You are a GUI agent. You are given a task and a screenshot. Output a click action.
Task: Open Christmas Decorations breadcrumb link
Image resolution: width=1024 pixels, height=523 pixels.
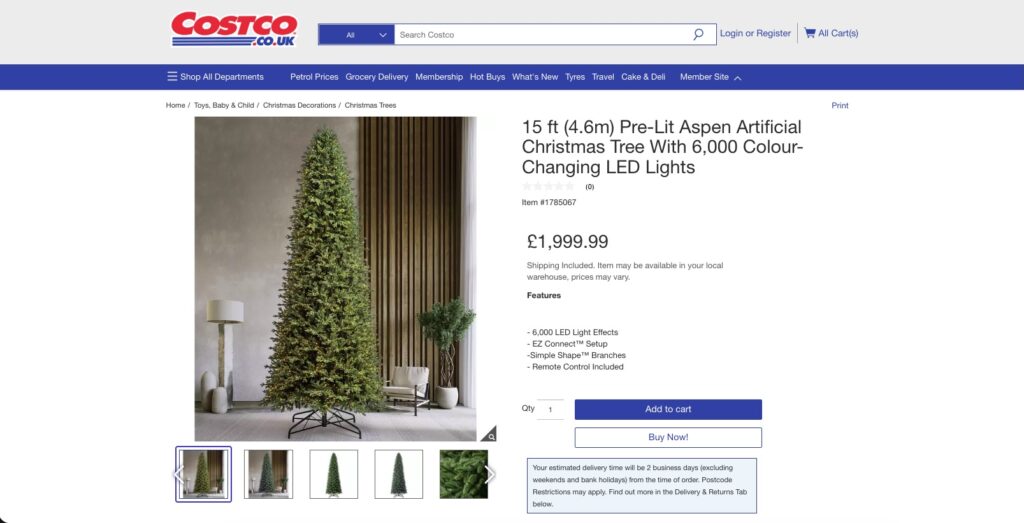(x=299, y=105)
